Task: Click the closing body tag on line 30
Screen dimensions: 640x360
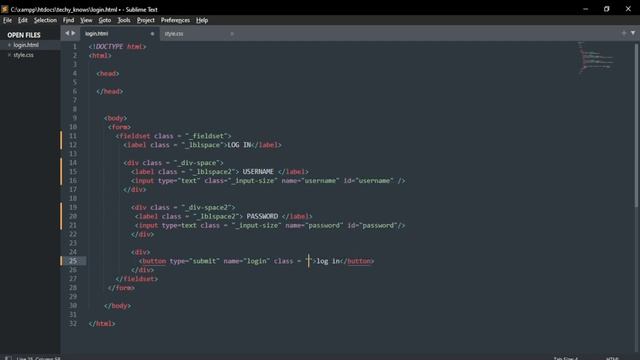Action: [118, 306]
